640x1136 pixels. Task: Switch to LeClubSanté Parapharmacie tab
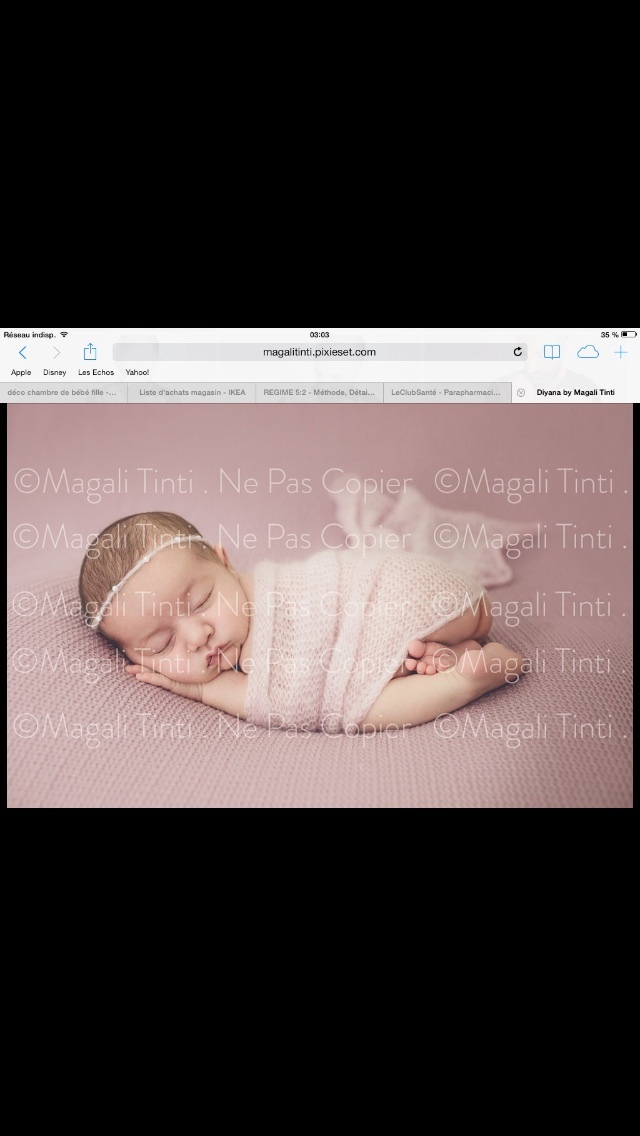tap(446, 393)
